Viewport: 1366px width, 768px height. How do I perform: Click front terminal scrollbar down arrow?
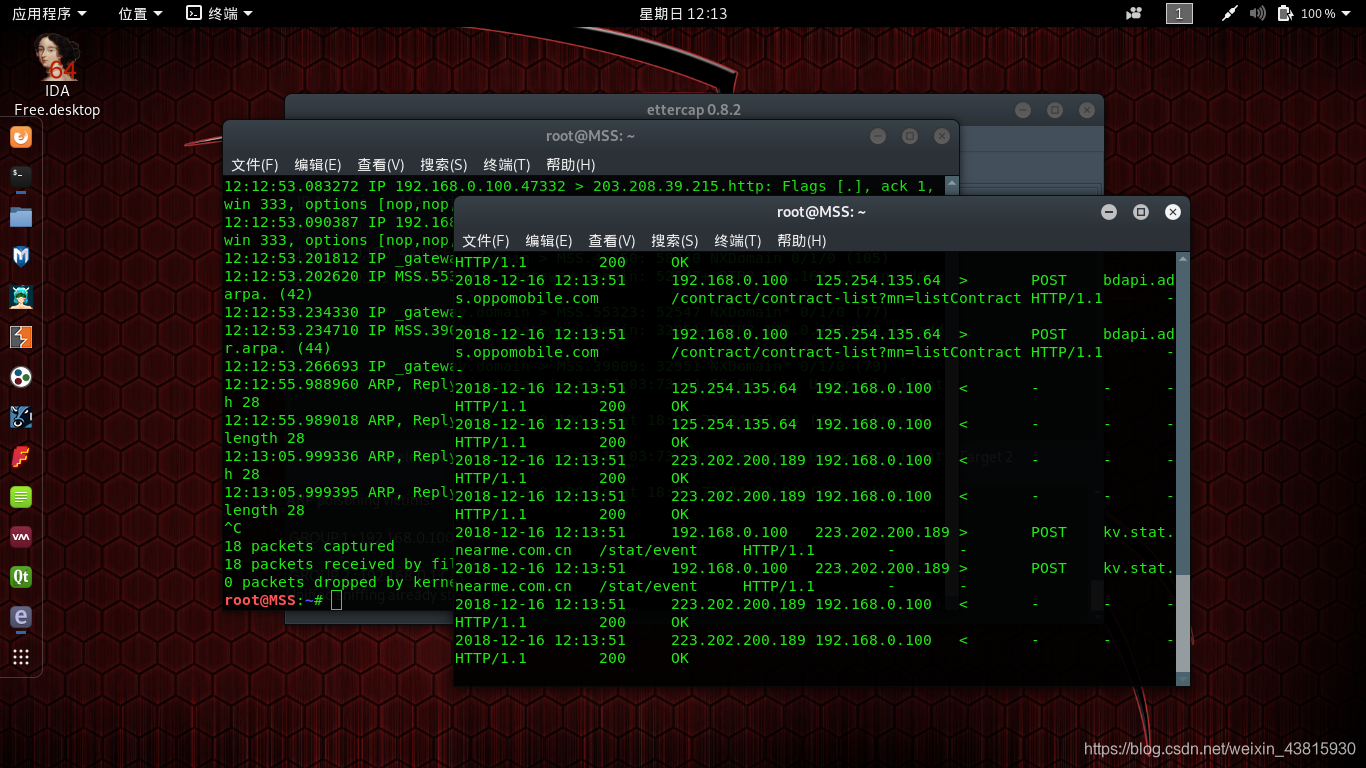pyautogui.click(x=1183, y=679)
